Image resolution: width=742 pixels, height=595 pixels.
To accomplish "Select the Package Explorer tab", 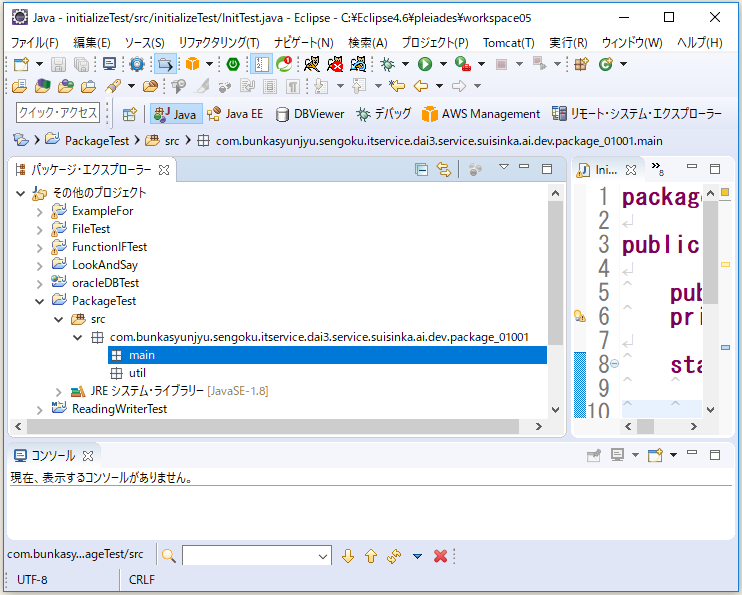I will [92, 170].
